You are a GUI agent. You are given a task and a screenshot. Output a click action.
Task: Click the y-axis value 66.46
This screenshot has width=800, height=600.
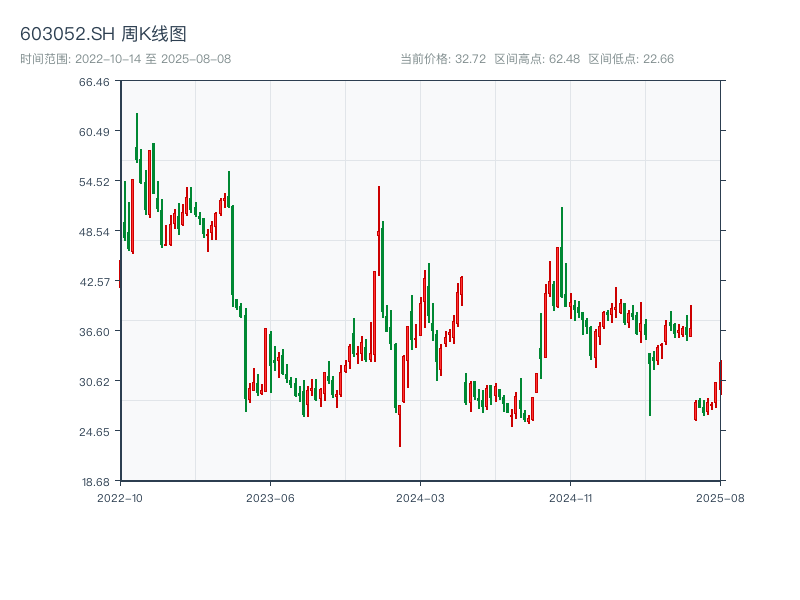tap(94, 82)
